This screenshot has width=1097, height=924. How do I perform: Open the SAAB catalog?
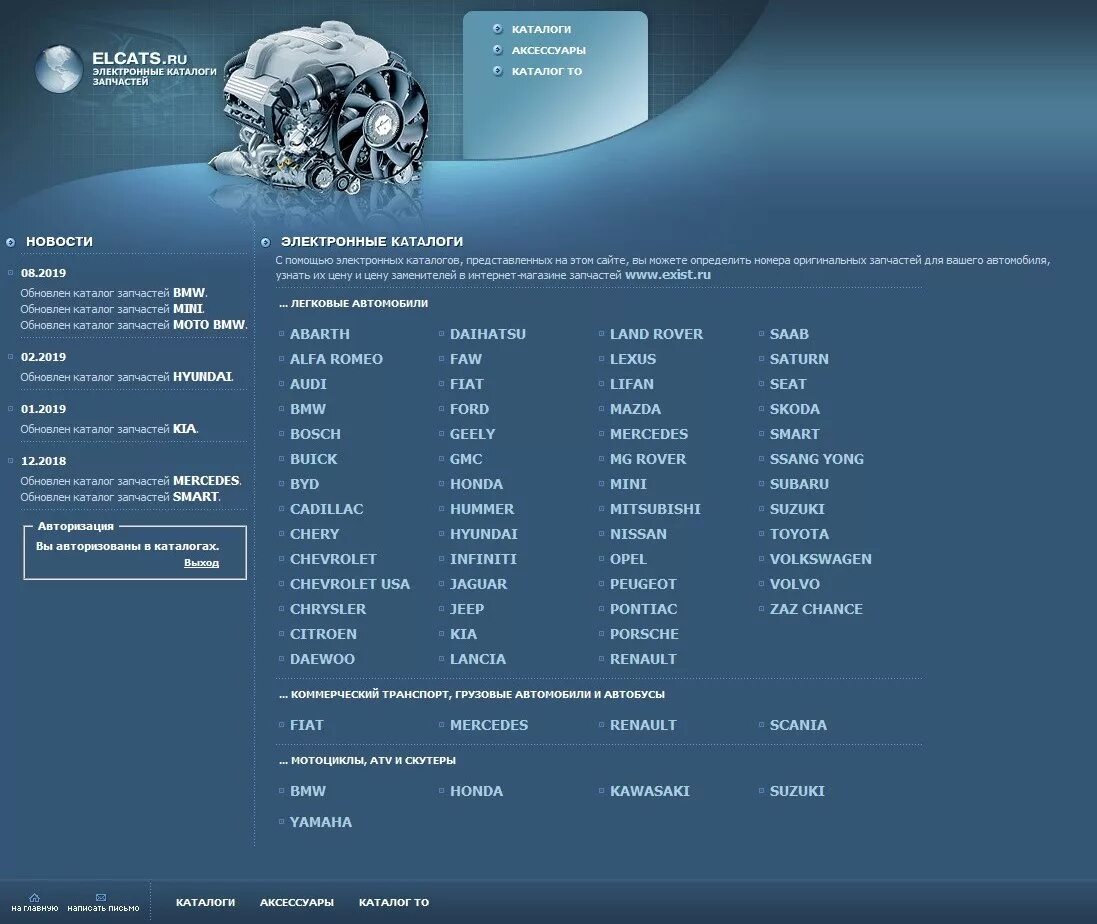[789, 334]
